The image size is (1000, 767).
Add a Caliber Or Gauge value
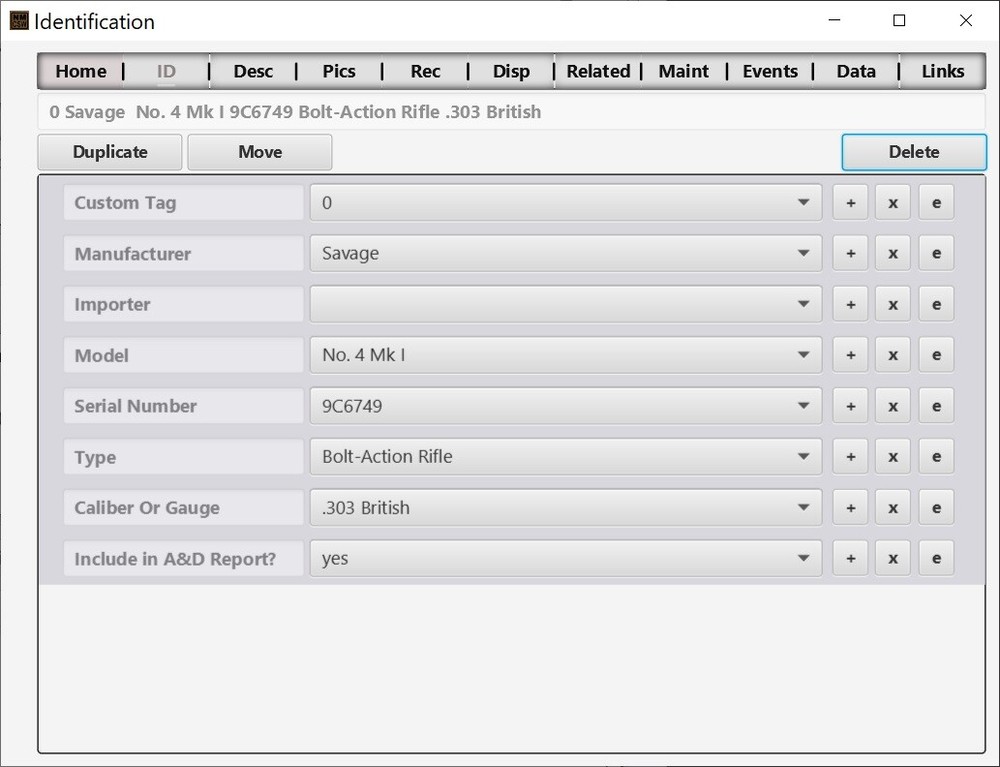pos(850,507)
